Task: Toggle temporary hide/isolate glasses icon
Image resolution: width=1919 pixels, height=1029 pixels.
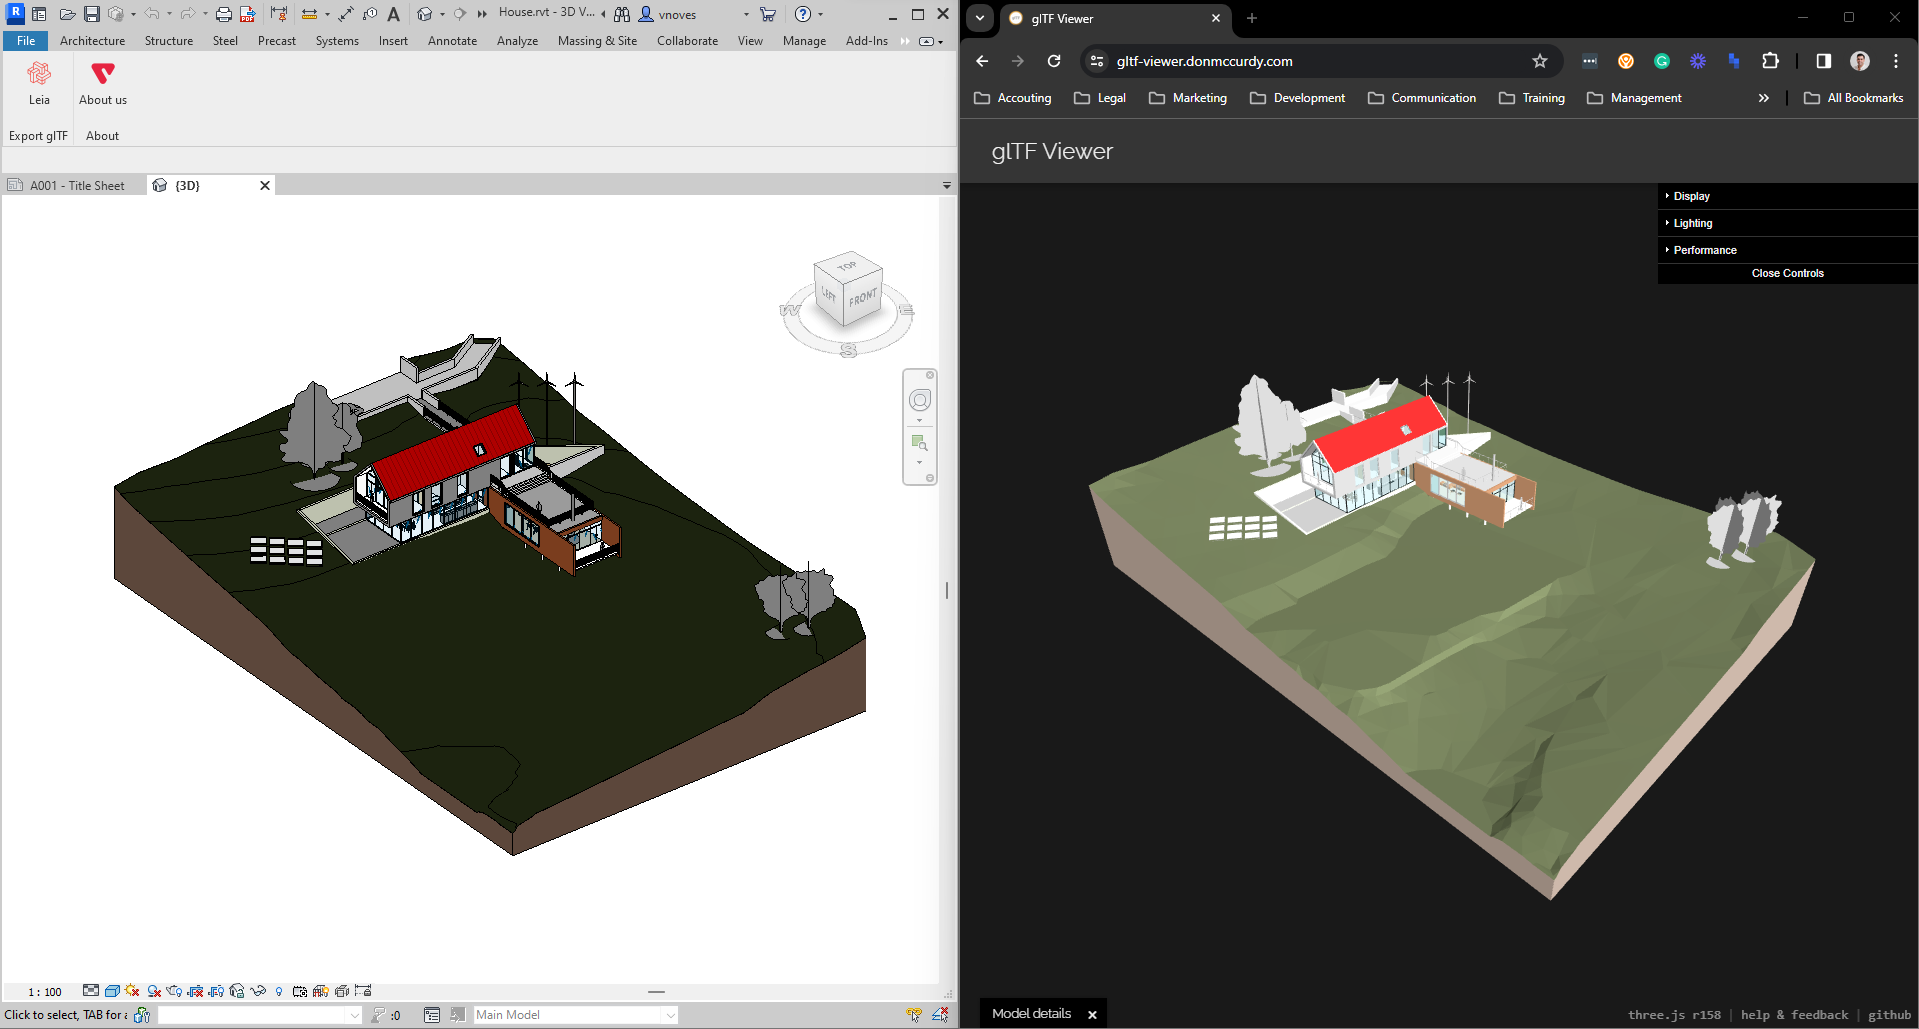Action: (258, 991)
